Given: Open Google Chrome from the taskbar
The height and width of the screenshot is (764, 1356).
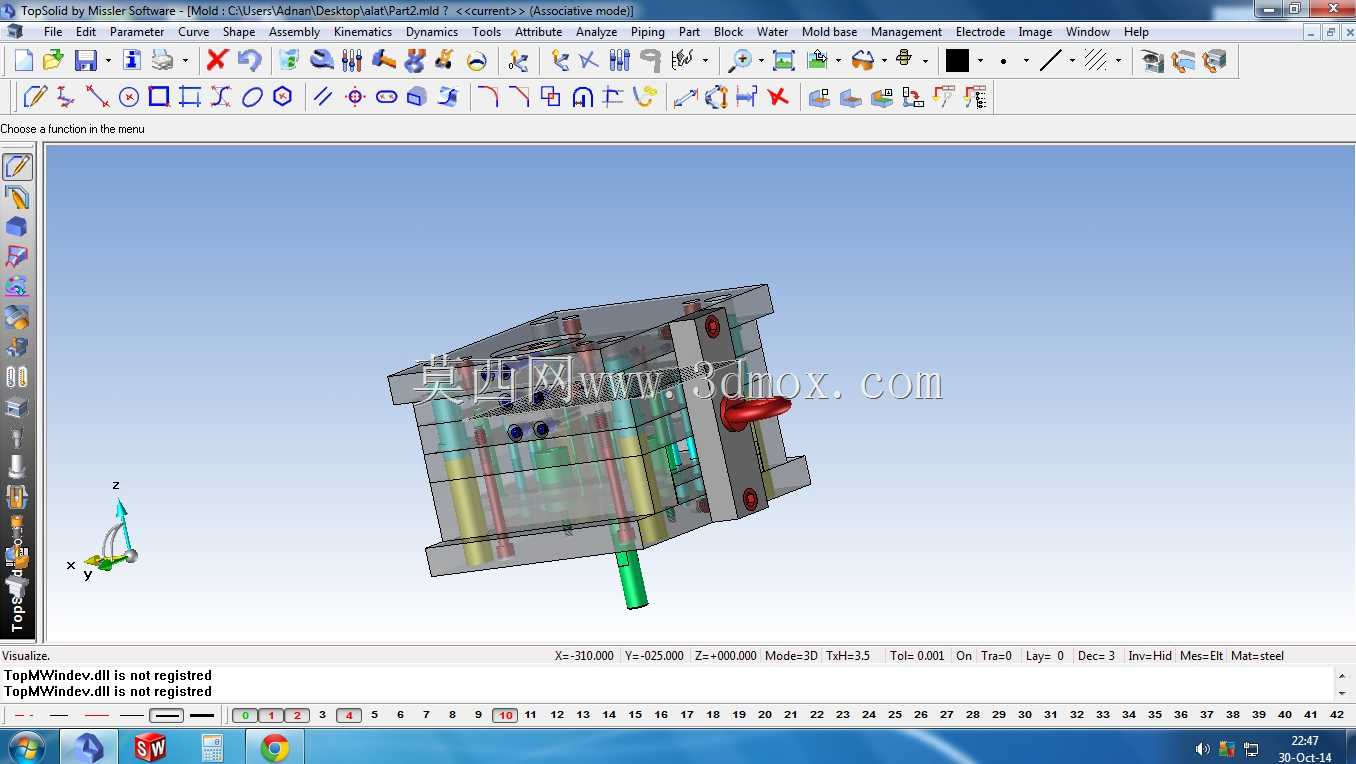Looking at the screenshot, I should click(275, 747).
